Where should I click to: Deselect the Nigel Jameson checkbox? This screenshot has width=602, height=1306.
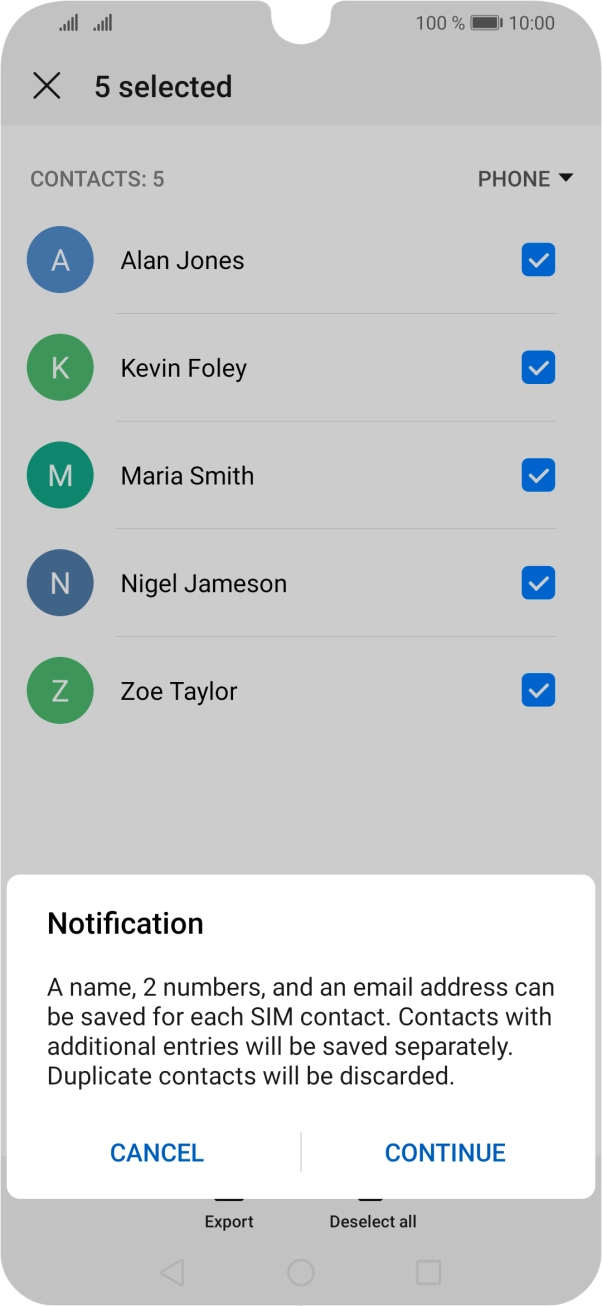coord(538,583)
